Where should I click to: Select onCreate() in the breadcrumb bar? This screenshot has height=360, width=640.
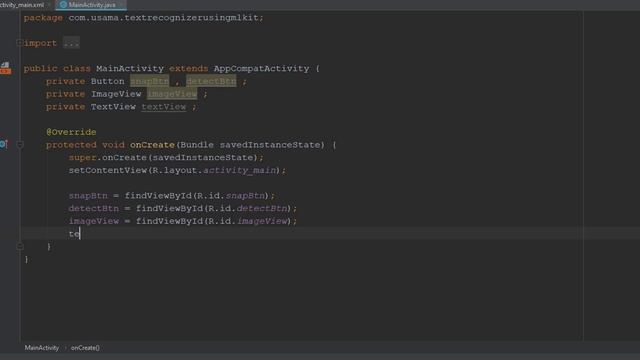pyautogui.click(x=85, y=348)
